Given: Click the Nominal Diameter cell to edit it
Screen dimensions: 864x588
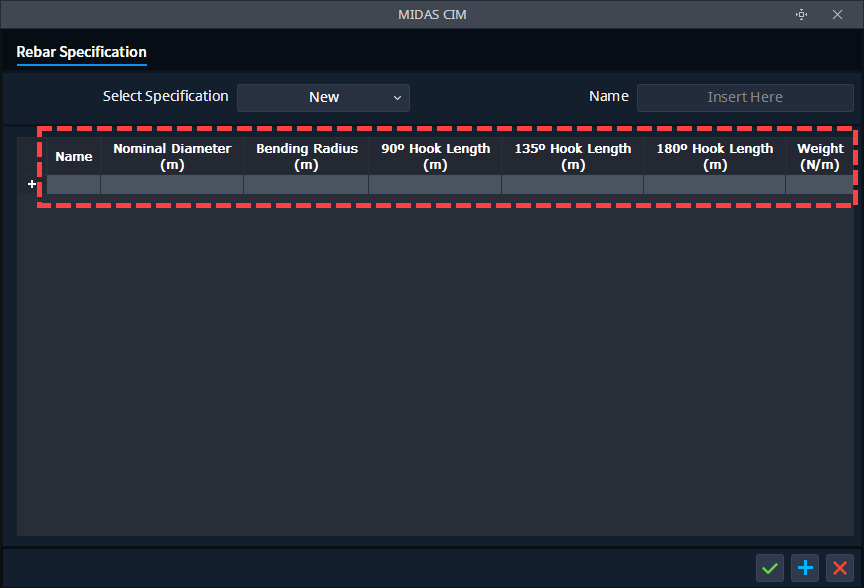Looking at the screenshot, I should pos(171,184).
